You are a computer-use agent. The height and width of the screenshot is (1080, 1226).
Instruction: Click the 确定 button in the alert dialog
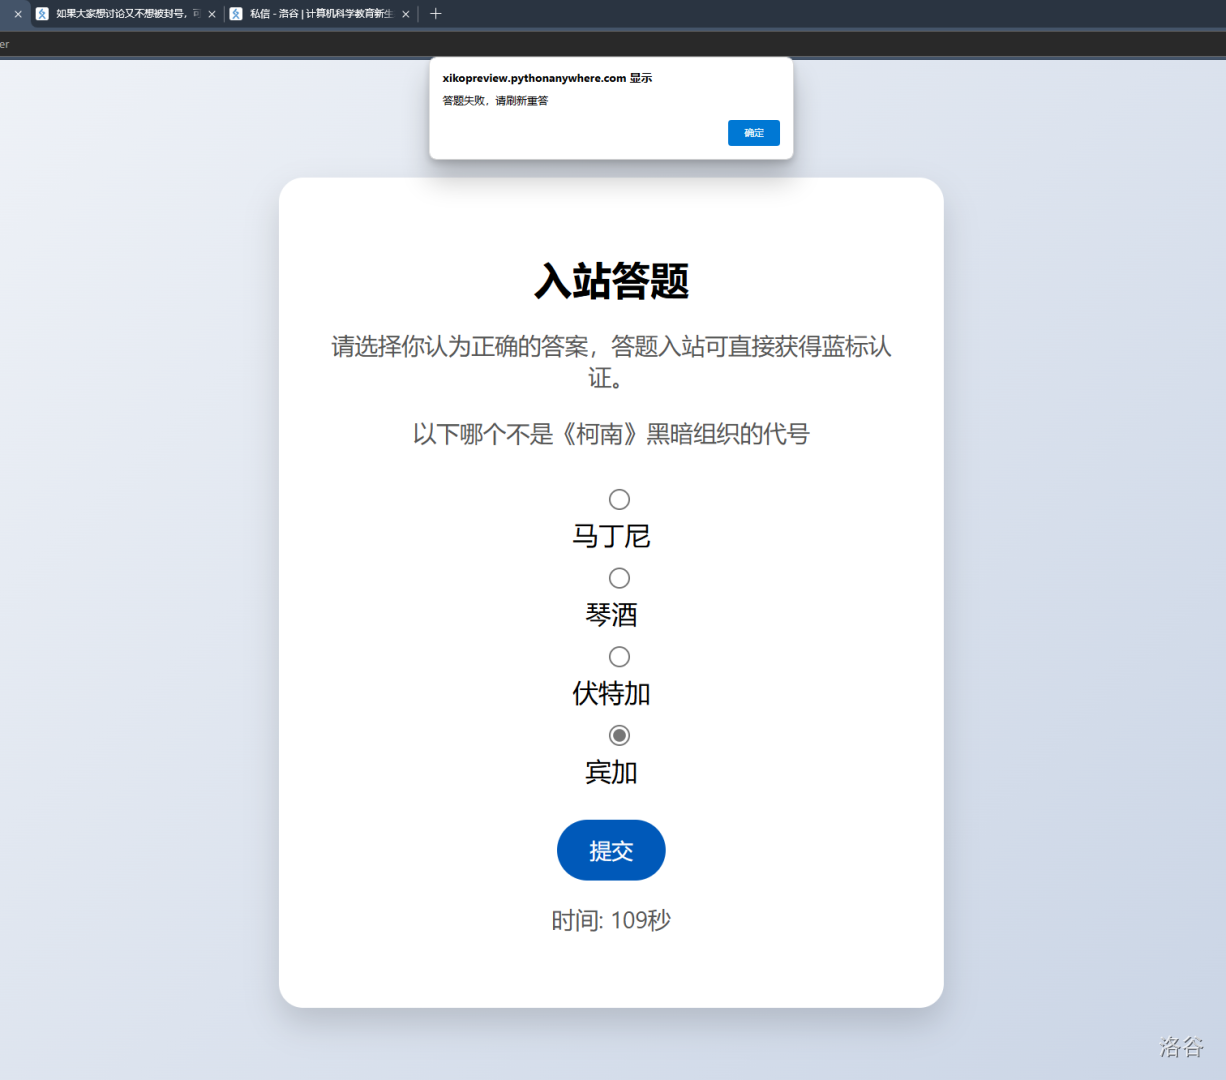[753, 133]
